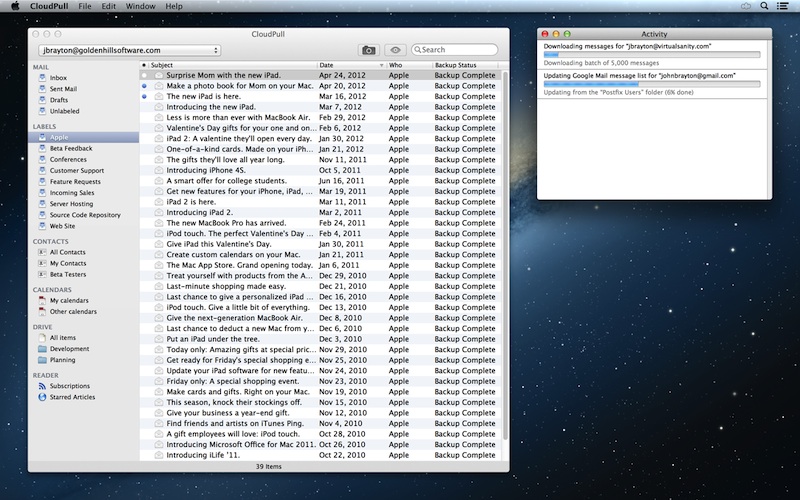This screenshot has height=500, width=800.
Task: Open the File menu
Action: pyautogui.click(x=84, y=6)
